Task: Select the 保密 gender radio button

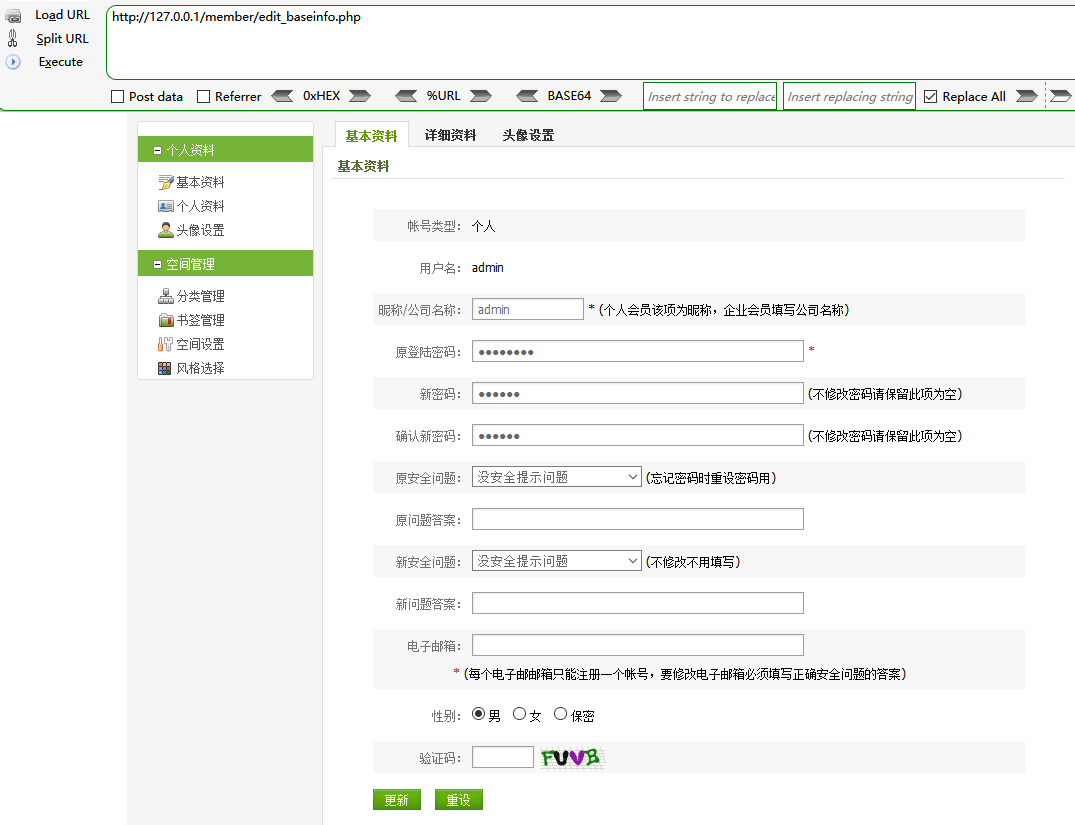Action: tap(560, 714)
